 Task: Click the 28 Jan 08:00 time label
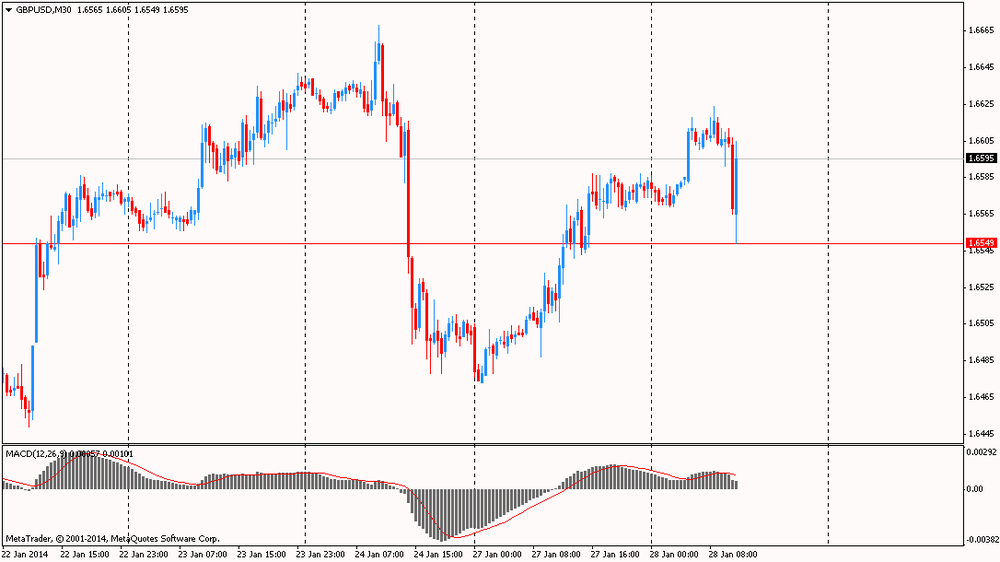(x=733, y=552)
